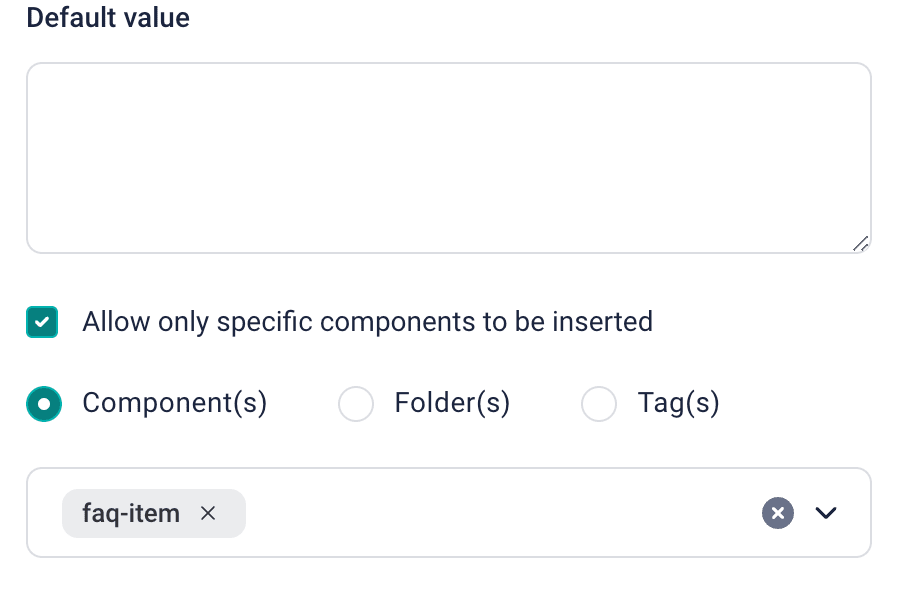Expand the component list chevron arrow
The height and width of the screenshot is (602, 914).
(825, 513)
